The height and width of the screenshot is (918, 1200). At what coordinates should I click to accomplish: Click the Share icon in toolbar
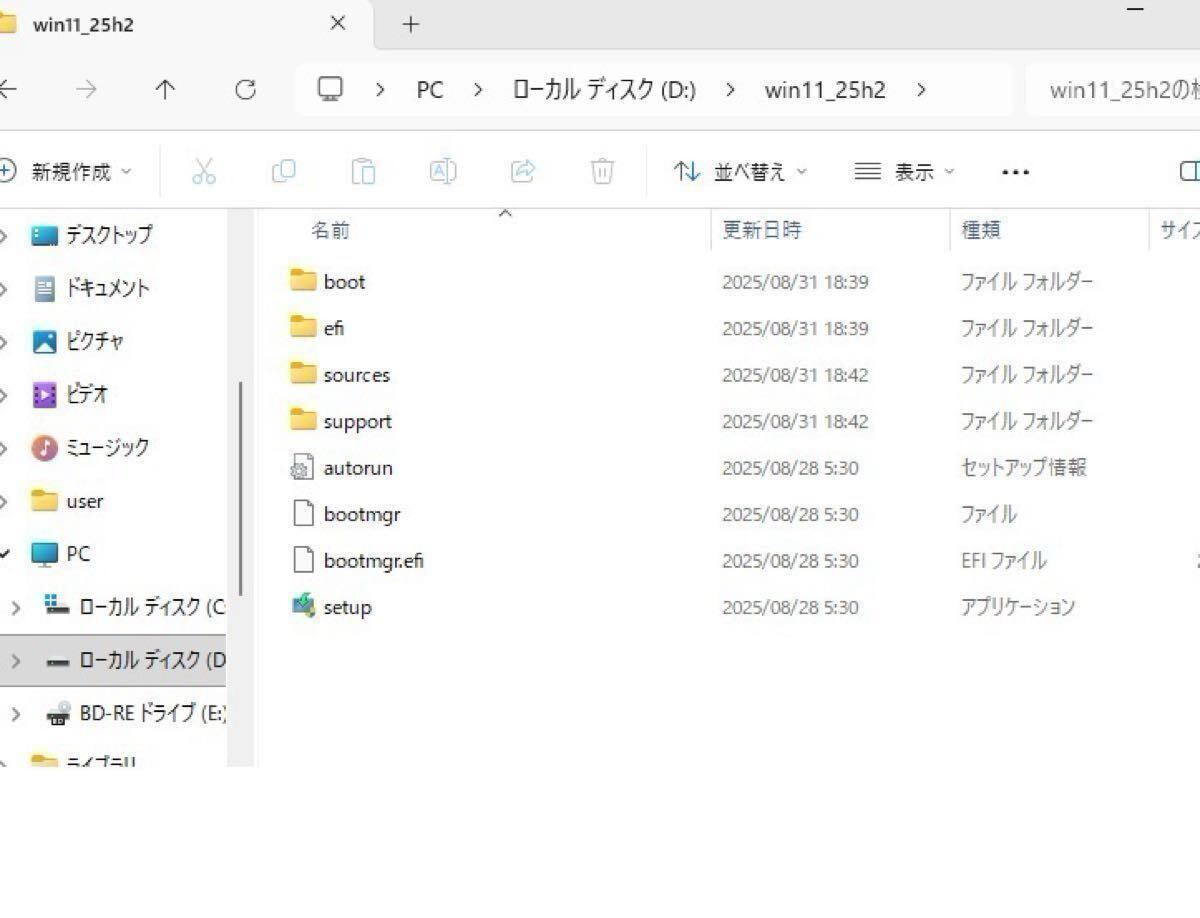pyautogui.click(x=523, y=172)
